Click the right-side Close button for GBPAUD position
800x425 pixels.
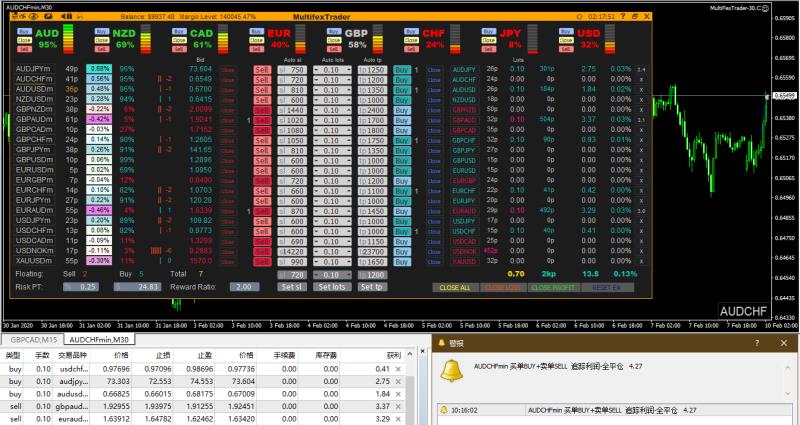[434, 120]
